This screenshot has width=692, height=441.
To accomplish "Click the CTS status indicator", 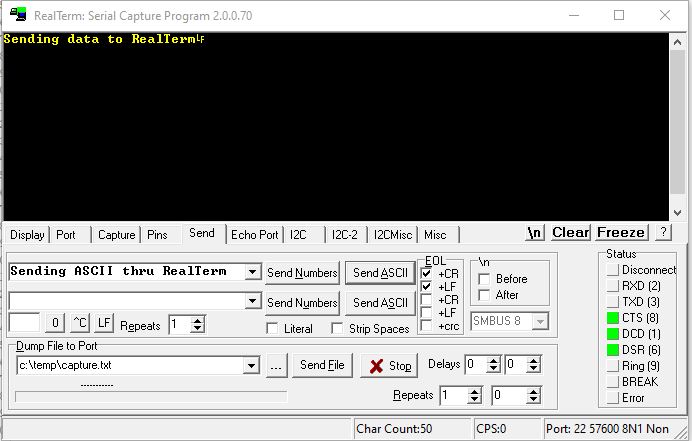I will click(612, 318).
